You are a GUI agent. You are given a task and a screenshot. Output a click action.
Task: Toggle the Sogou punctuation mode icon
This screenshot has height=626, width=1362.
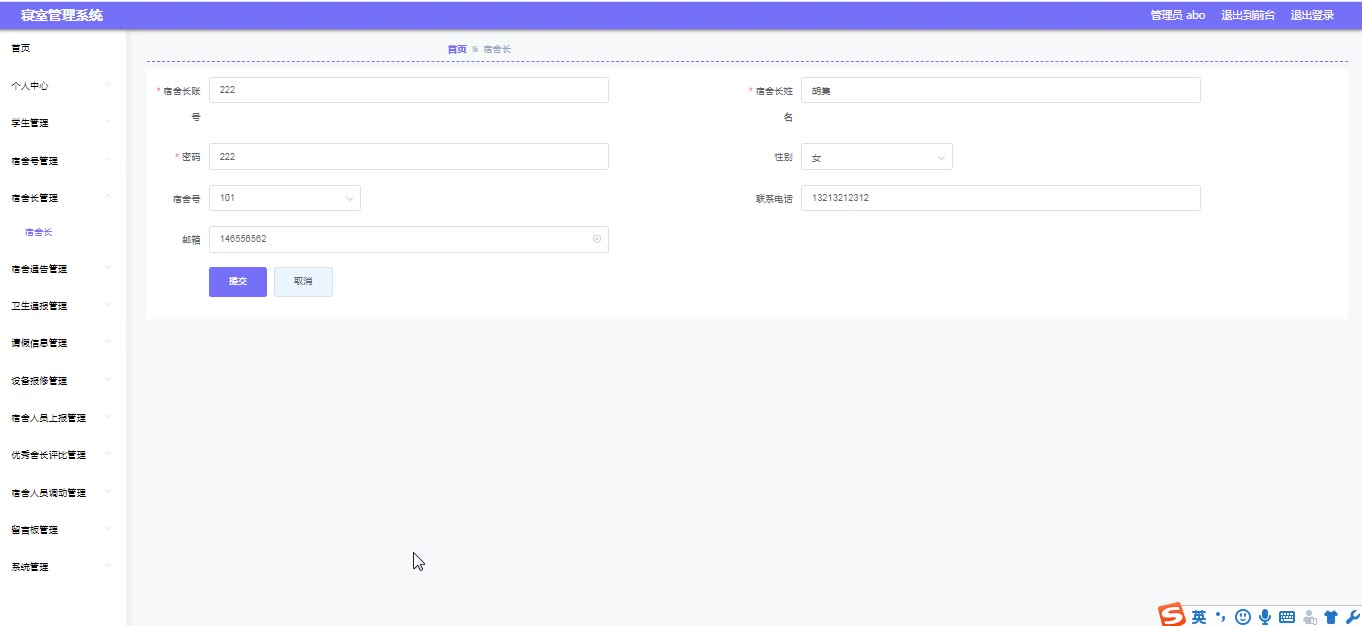tap(1220, 617)
